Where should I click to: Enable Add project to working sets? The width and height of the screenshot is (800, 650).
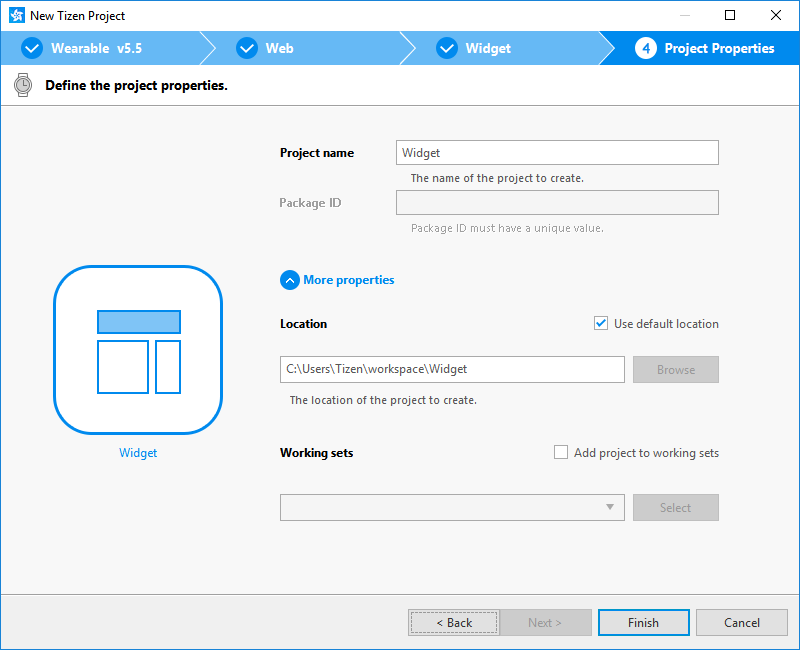561,453
